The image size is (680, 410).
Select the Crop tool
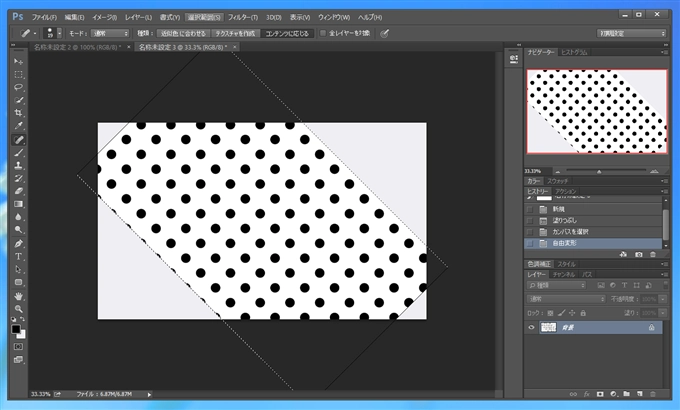18,113
